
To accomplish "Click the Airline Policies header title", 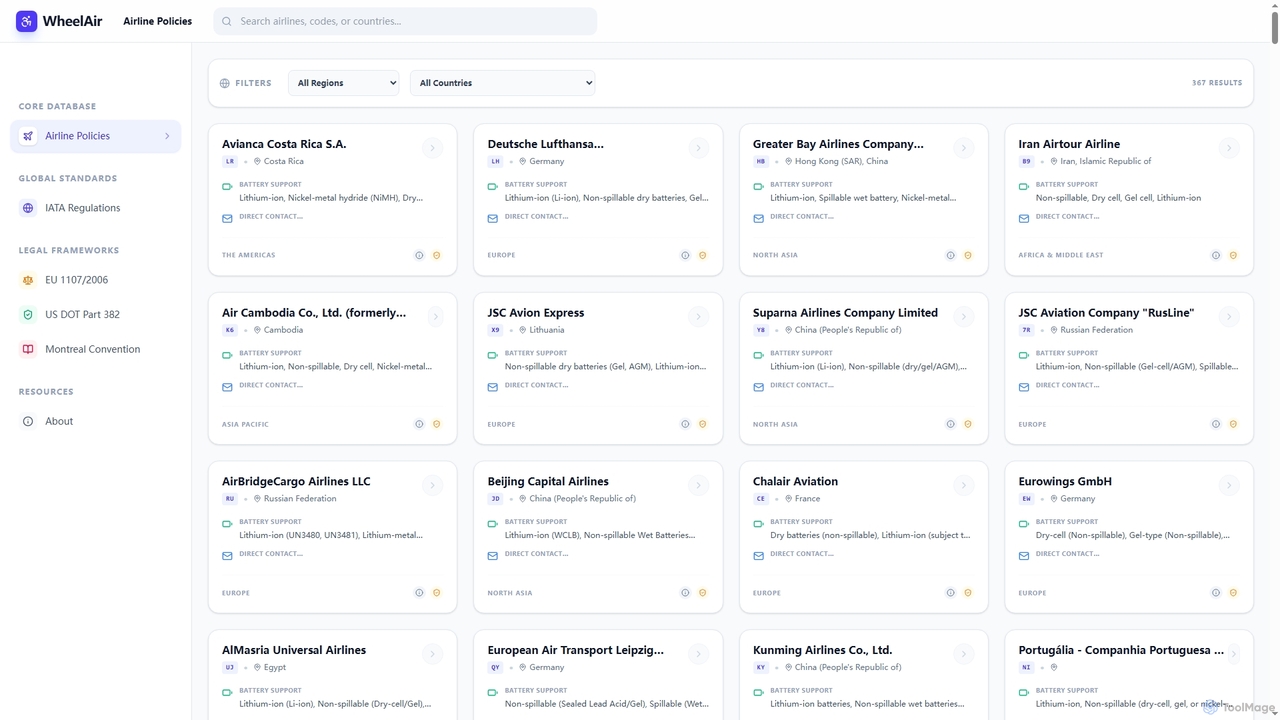I will click(x=157, y=21).
